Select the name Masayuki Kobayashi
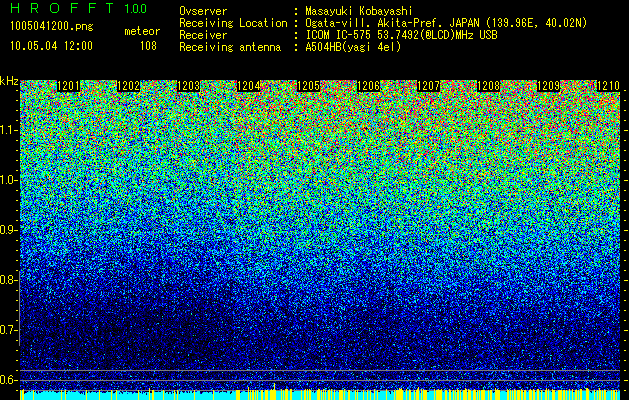Image resolution: width=629 pixels, height=400 pixels. (359, 11)
